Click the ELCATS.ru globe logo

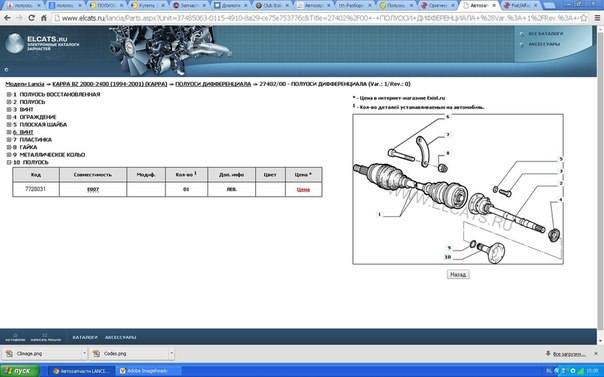tap(15, 43)
